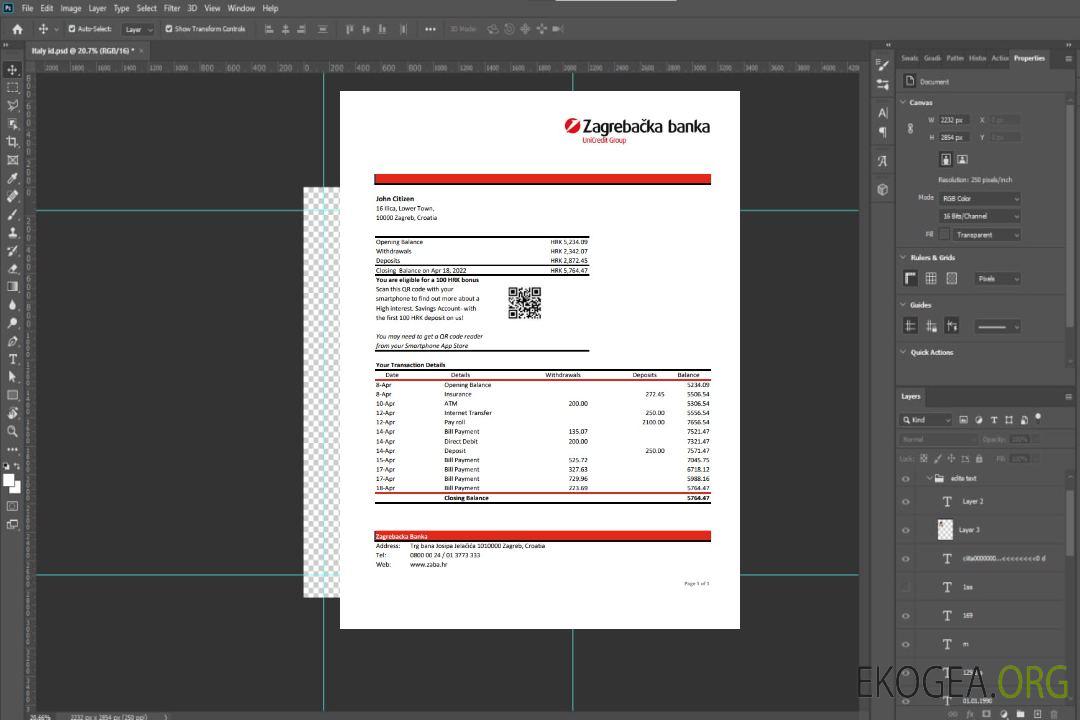Select the History Brush tool
The height and width of the screenshot is (720, 1080).
pos(12,251)
